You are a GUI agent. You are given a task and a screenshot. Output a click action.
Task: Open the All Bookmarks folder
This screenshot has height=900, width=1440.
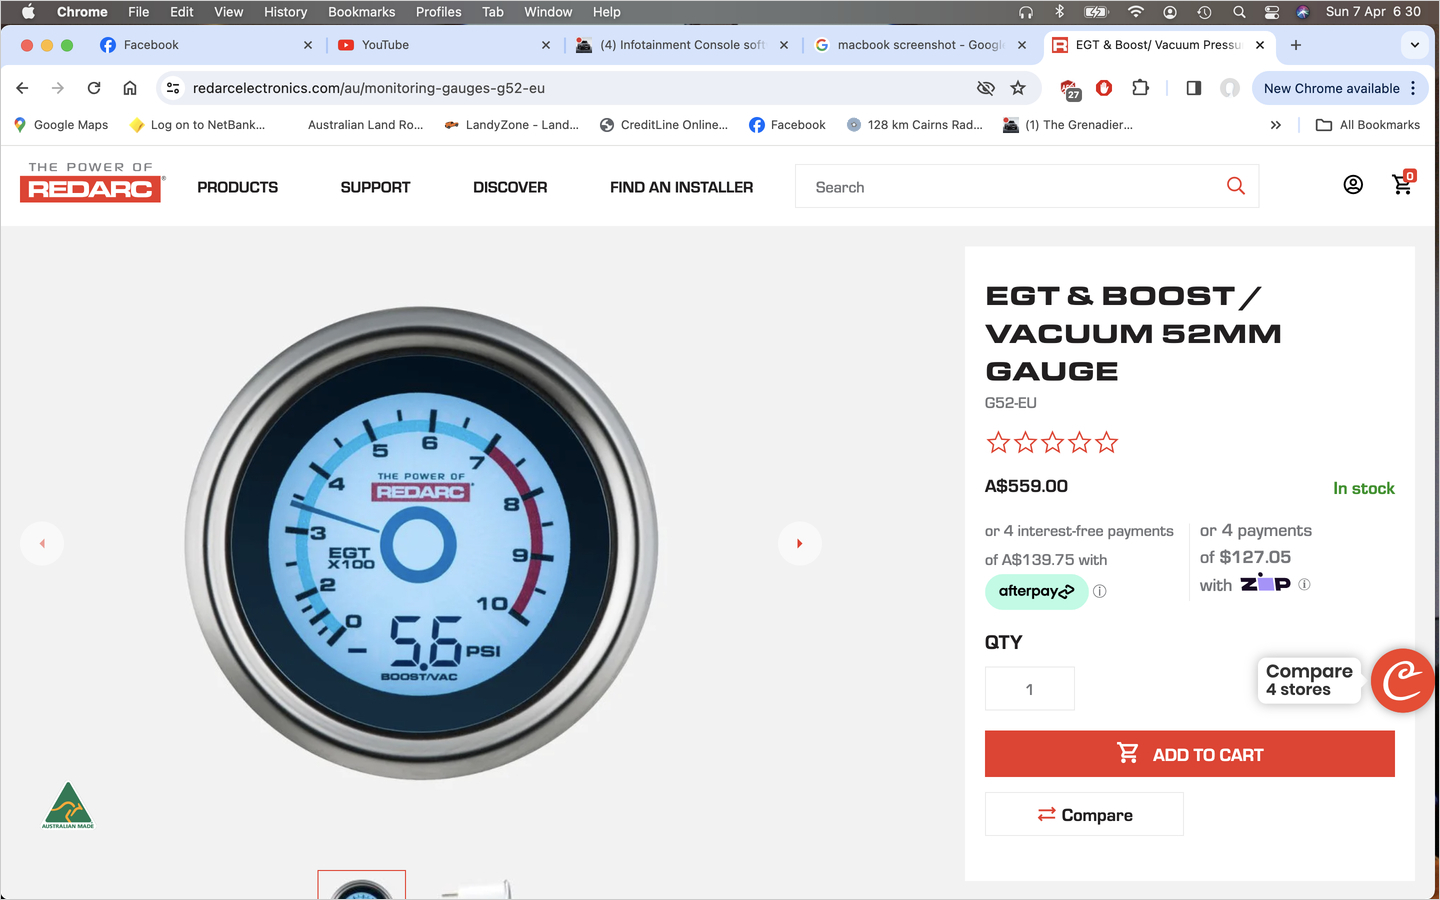click(x=1368, y=125)
